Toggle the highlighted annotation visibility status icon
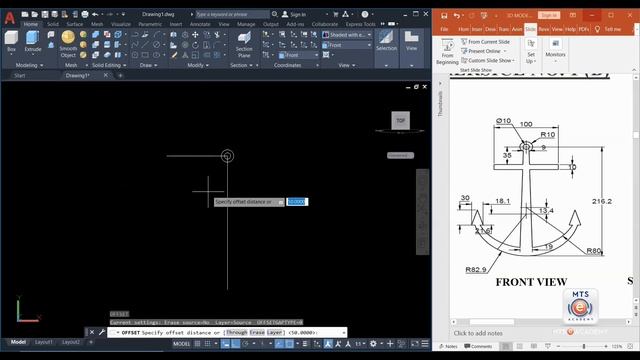The width and height of the screenshot is (640, 360). [x=328, y=344]
